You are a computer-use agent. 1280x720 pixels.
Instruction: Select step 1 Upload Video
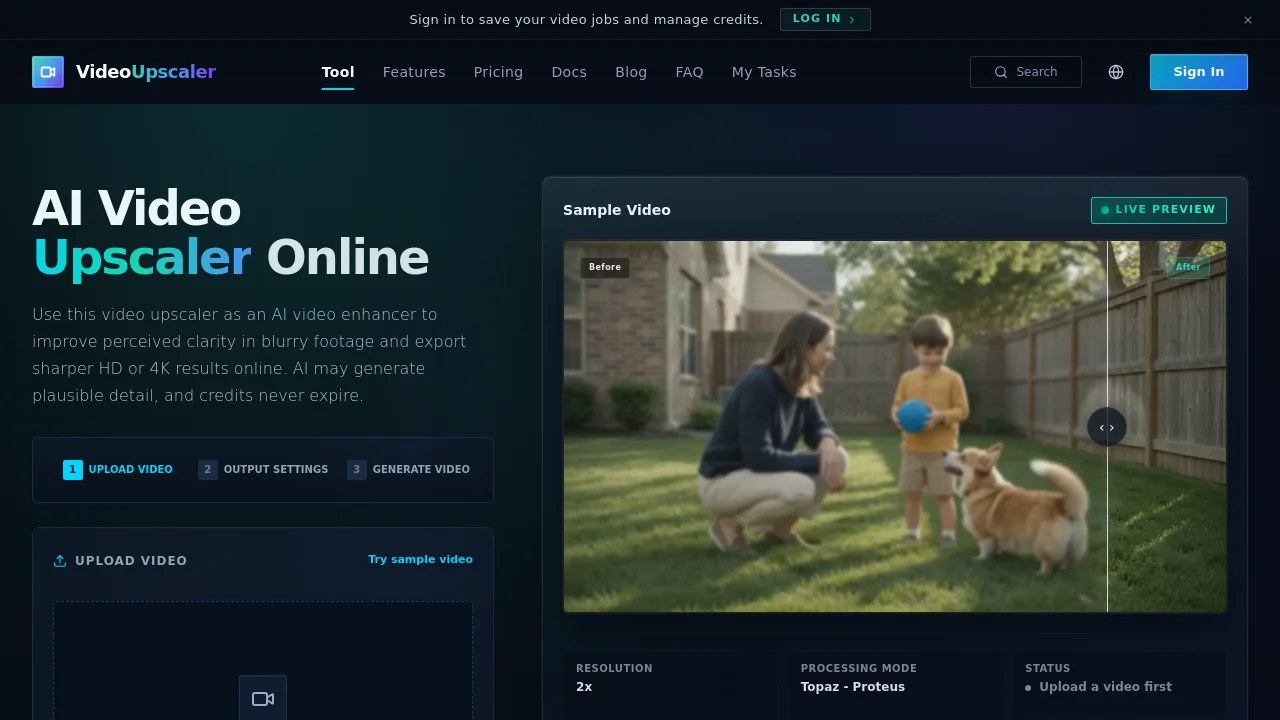(118, 469)
